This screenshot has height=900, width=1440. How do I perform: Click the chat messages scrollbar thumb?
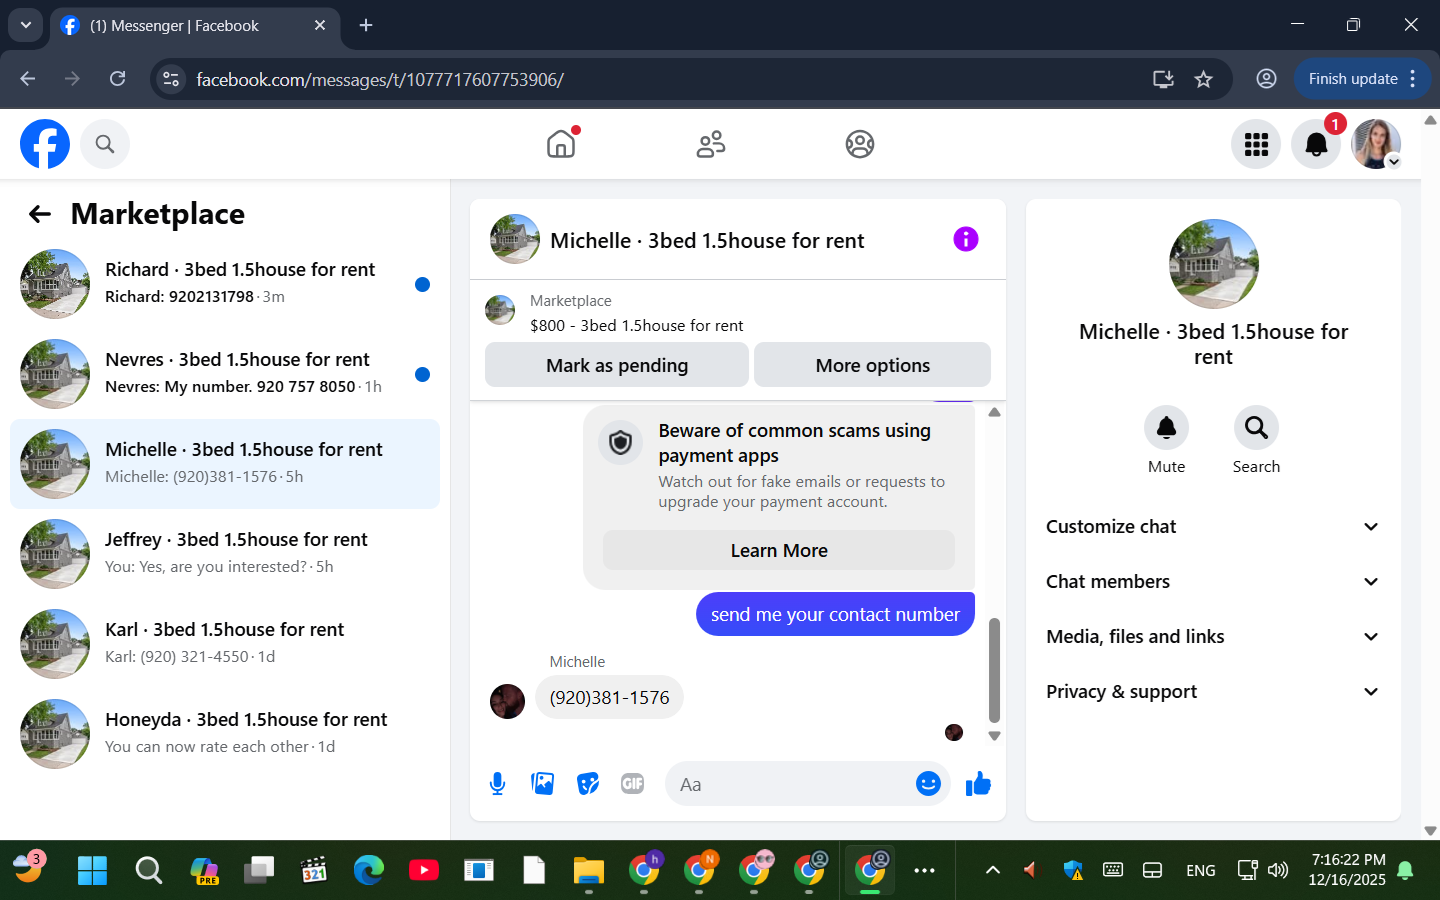tap(994, 670)
